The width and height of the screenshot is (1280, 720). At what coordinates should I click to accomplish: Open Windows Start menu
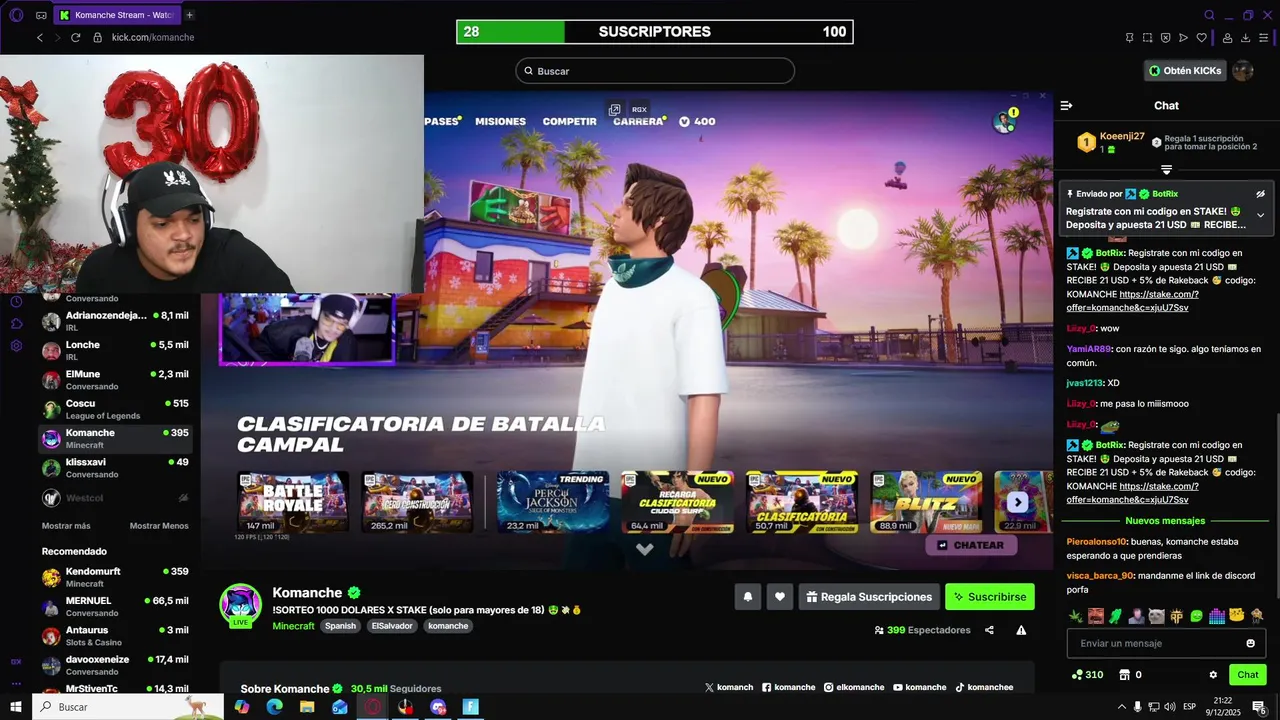click(16, 707)
